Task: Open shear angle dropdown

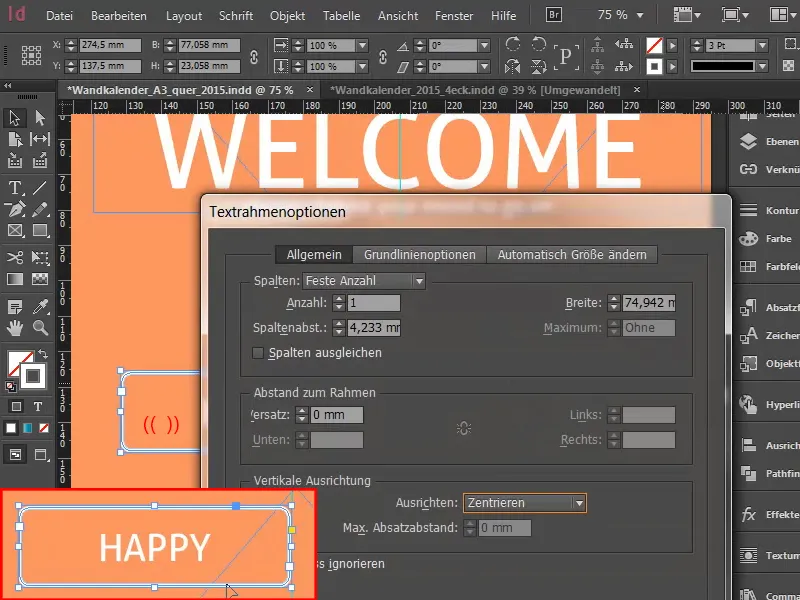Action: coord(485,66)
